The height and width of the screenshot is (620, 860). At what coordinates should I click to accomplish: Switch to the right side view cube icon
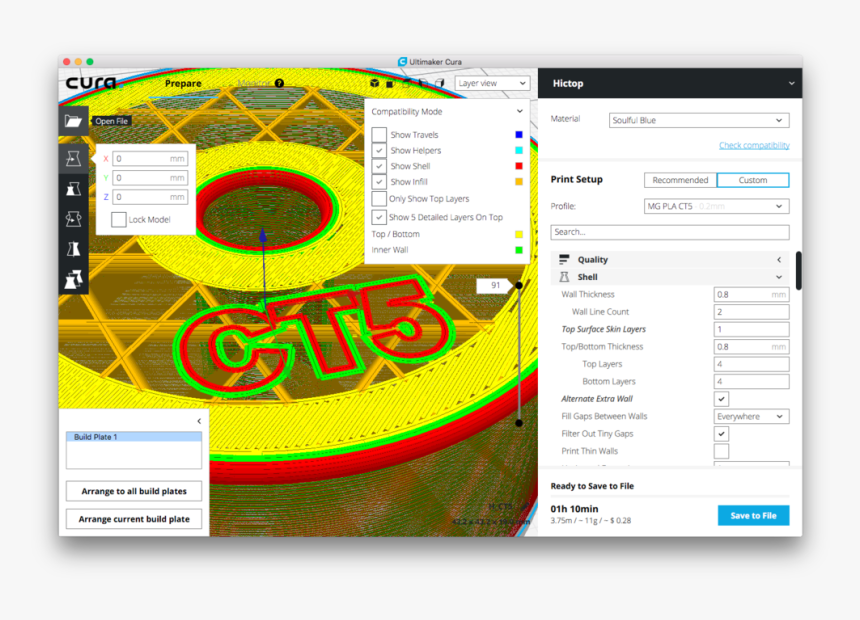pyautogui.click(x=440, y=83)
